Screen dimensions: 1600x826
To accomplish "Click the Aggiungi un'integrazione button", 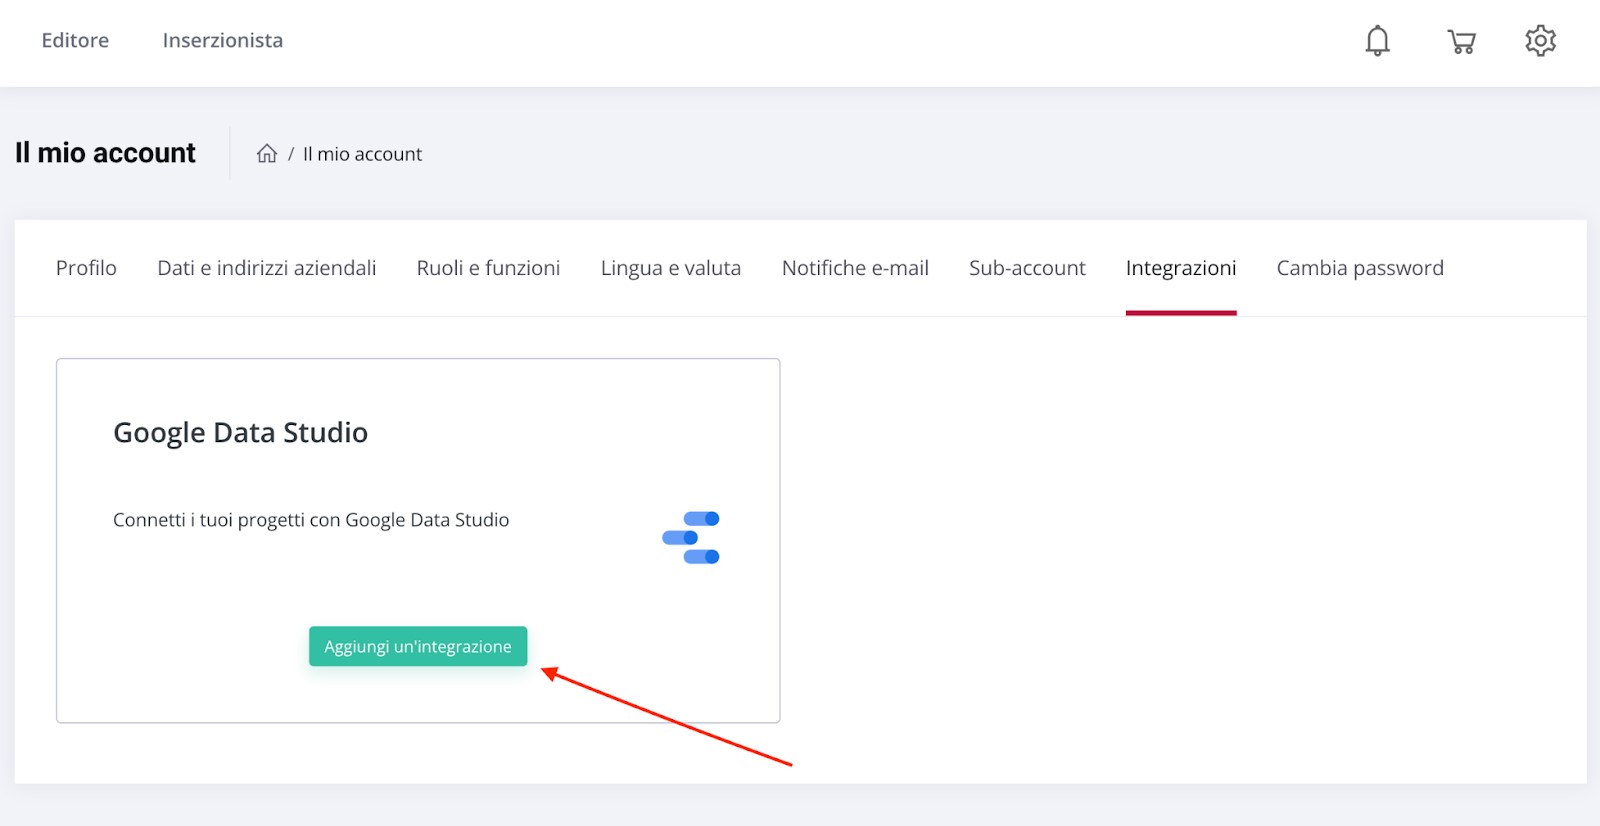I will point(418,646).
